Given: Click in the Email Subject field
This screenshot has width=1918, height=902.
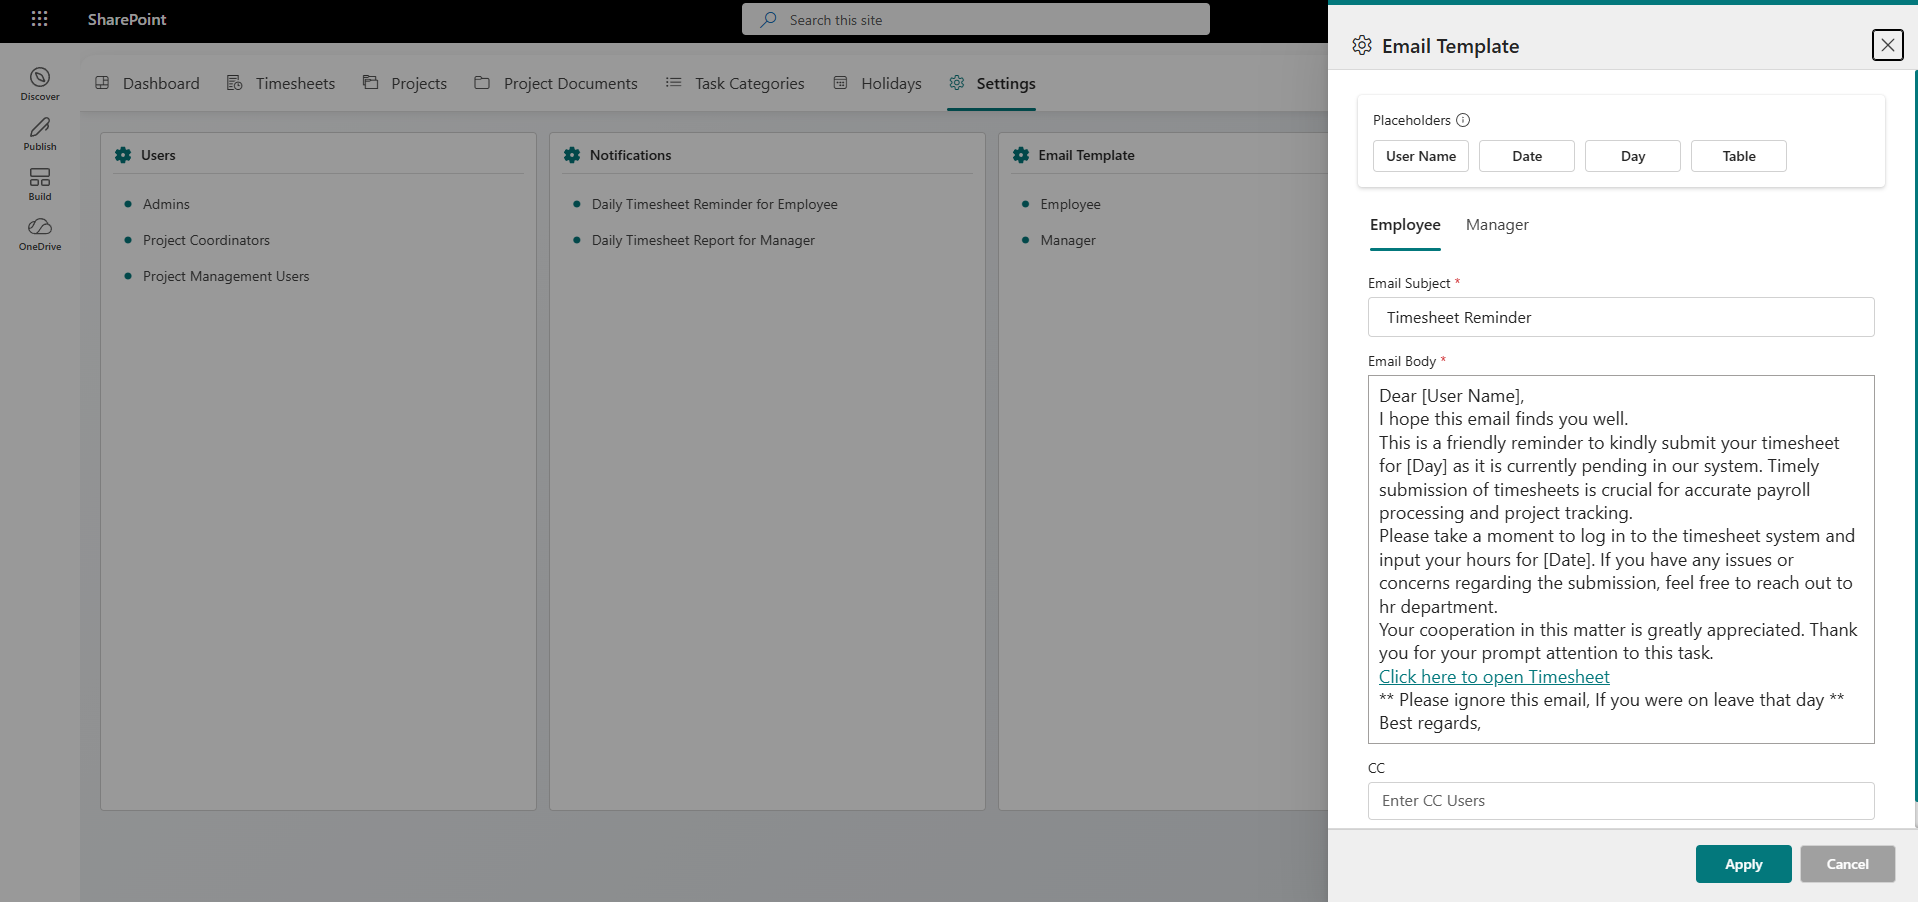Looking at the screenshot, I should coord(1621,317).
